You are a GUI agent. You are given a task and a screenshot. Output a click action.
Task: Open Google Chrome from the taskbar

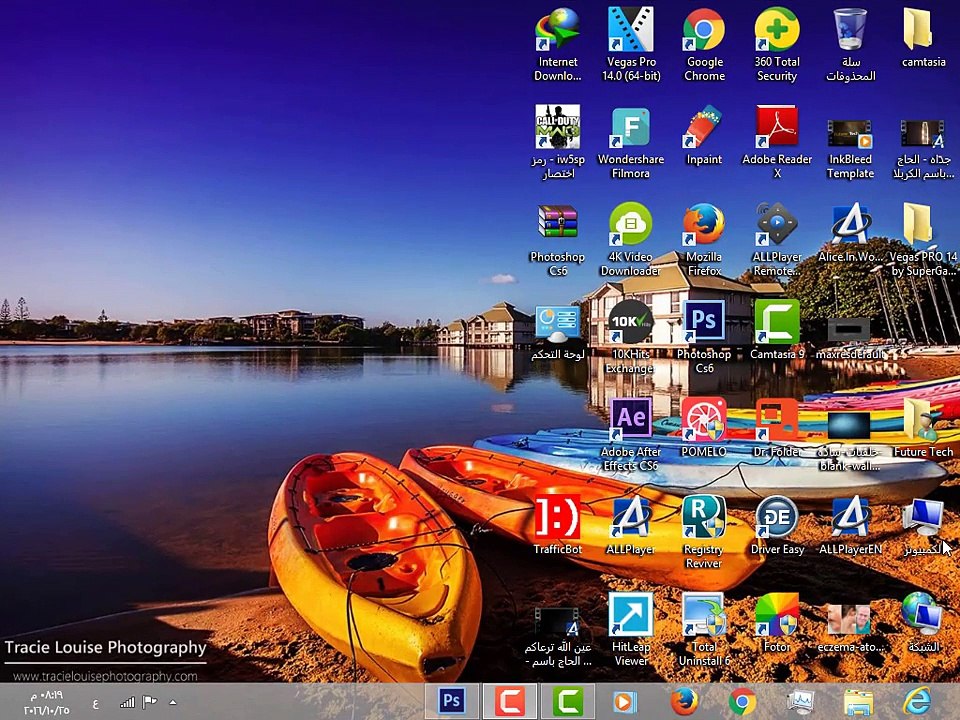tap(742, 702)
